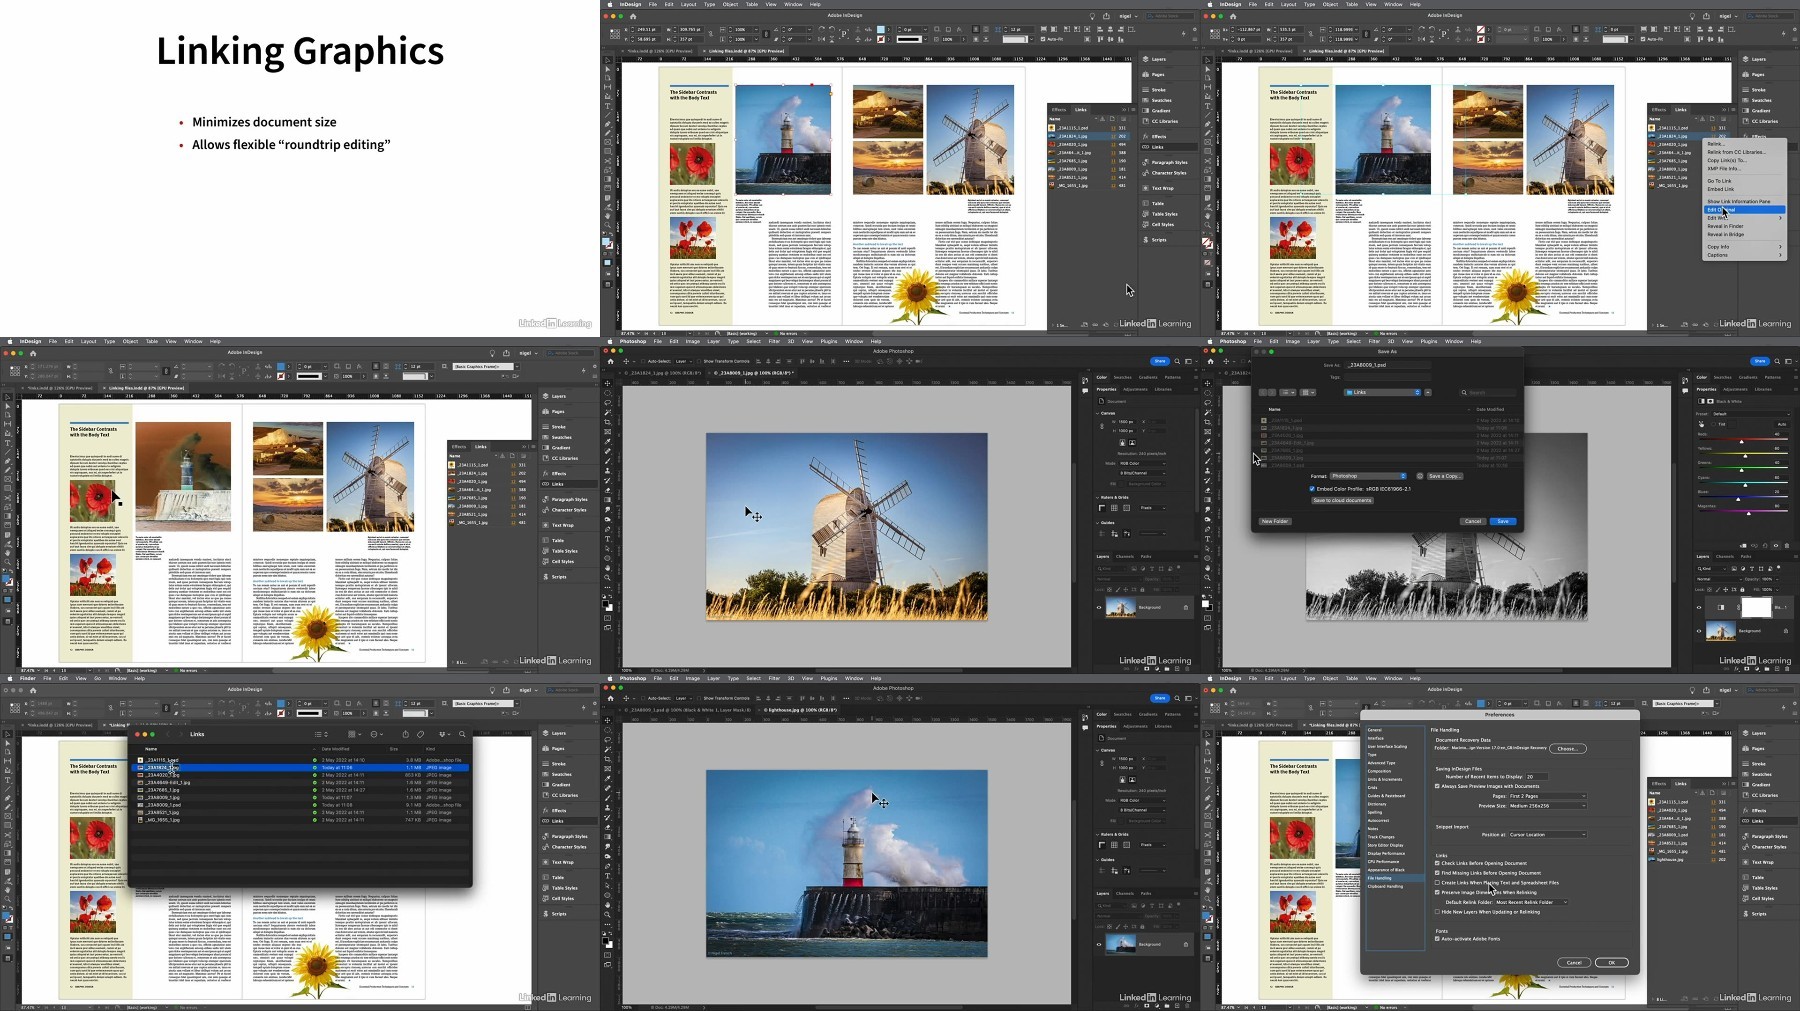This screenshot has height=1011, width=1800.
Task: Select Zoom tool in Save As Photoshop screenshot
Action: 1207,578
